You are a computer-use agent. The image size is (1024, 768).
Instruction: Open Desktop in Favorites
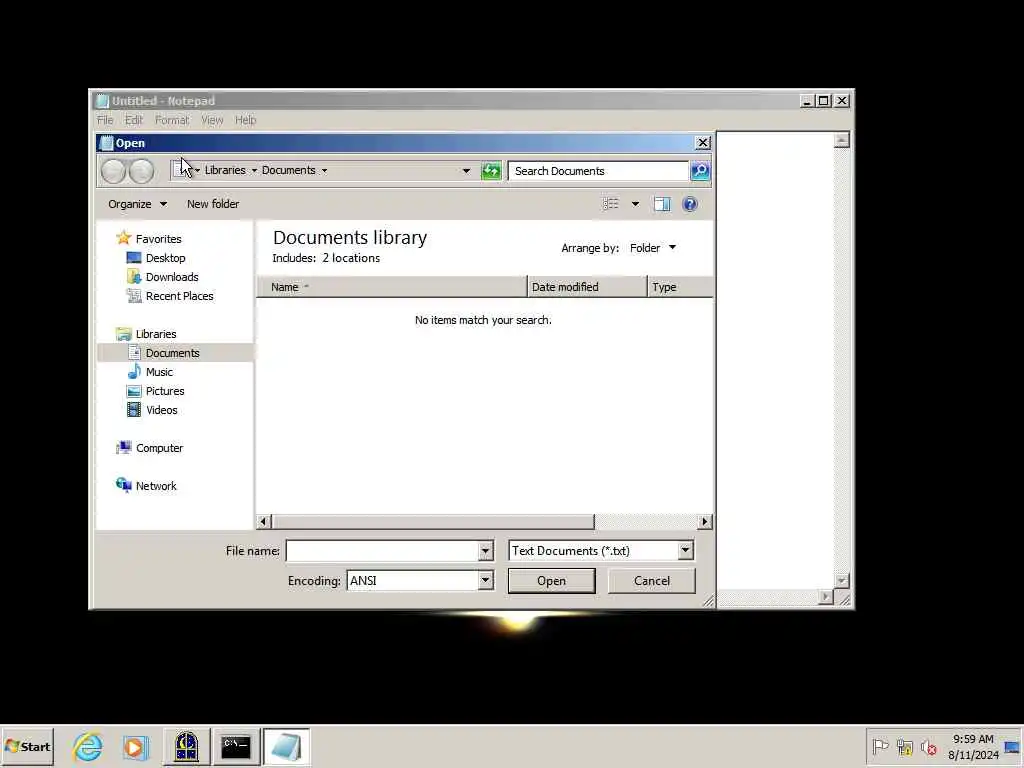pyautogui.click(x=157, y=258)
